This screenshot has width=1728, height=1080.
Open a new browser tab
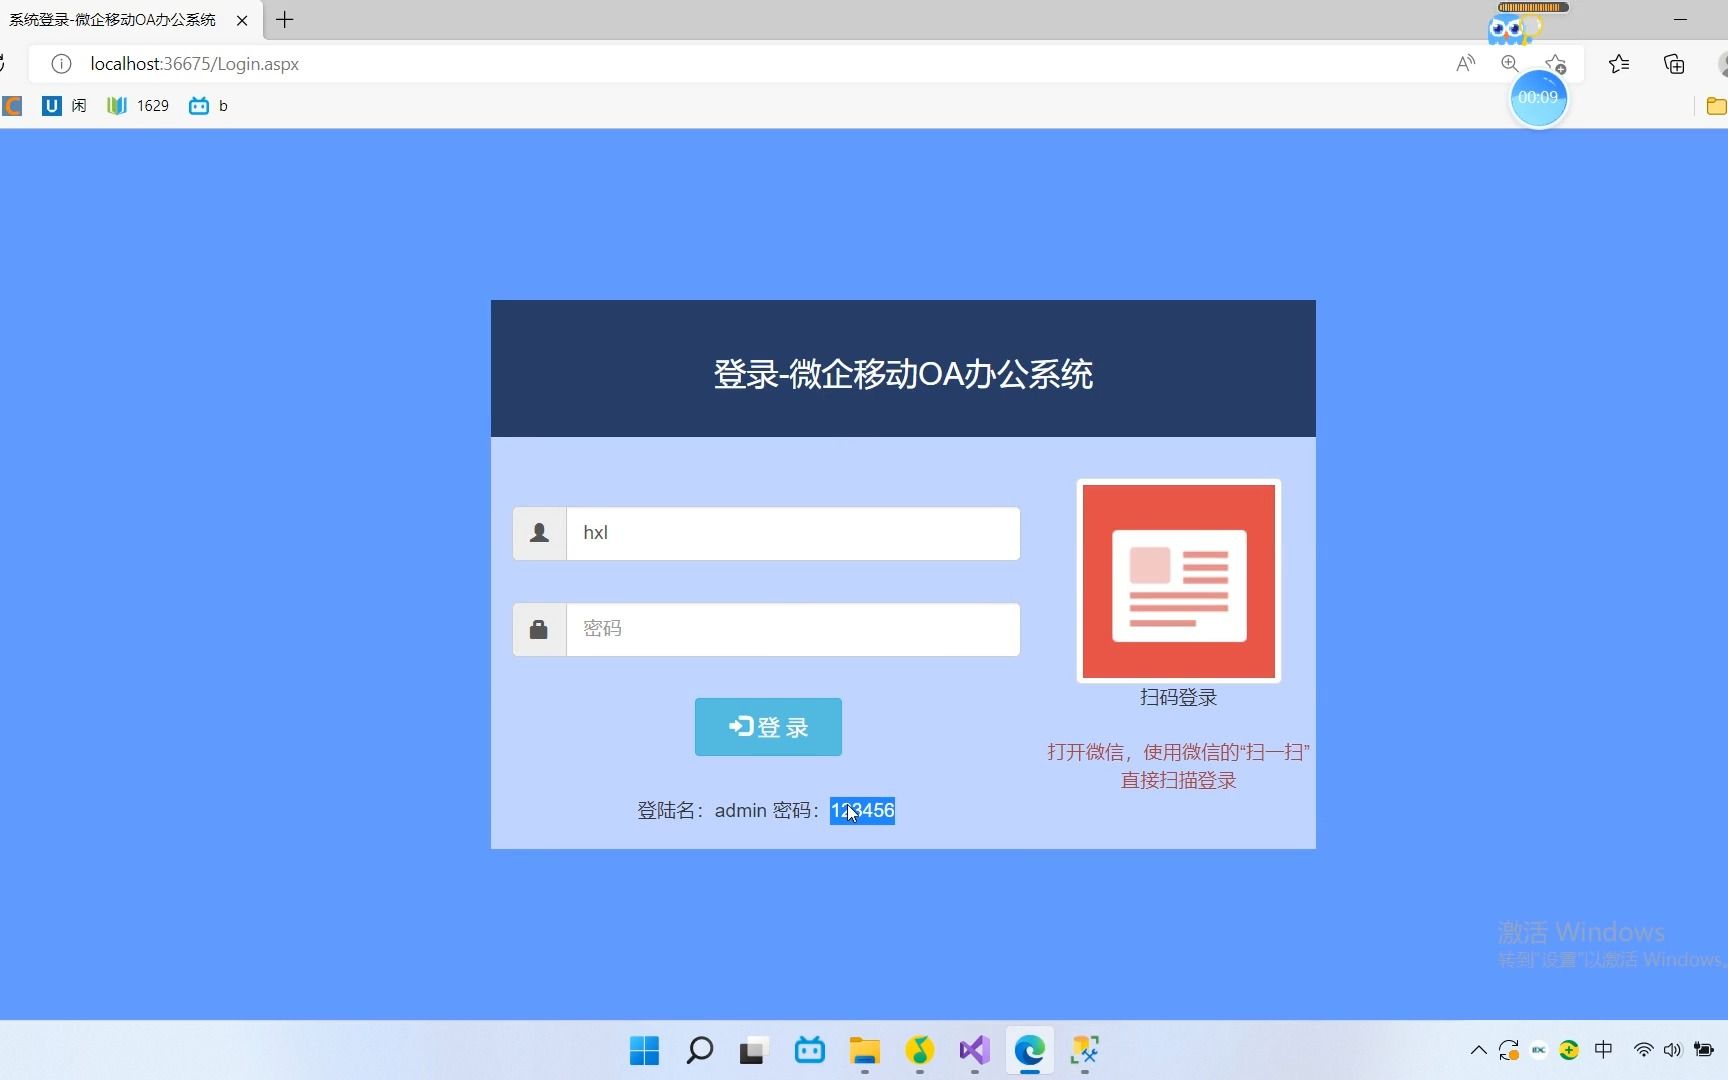(285, 19)
